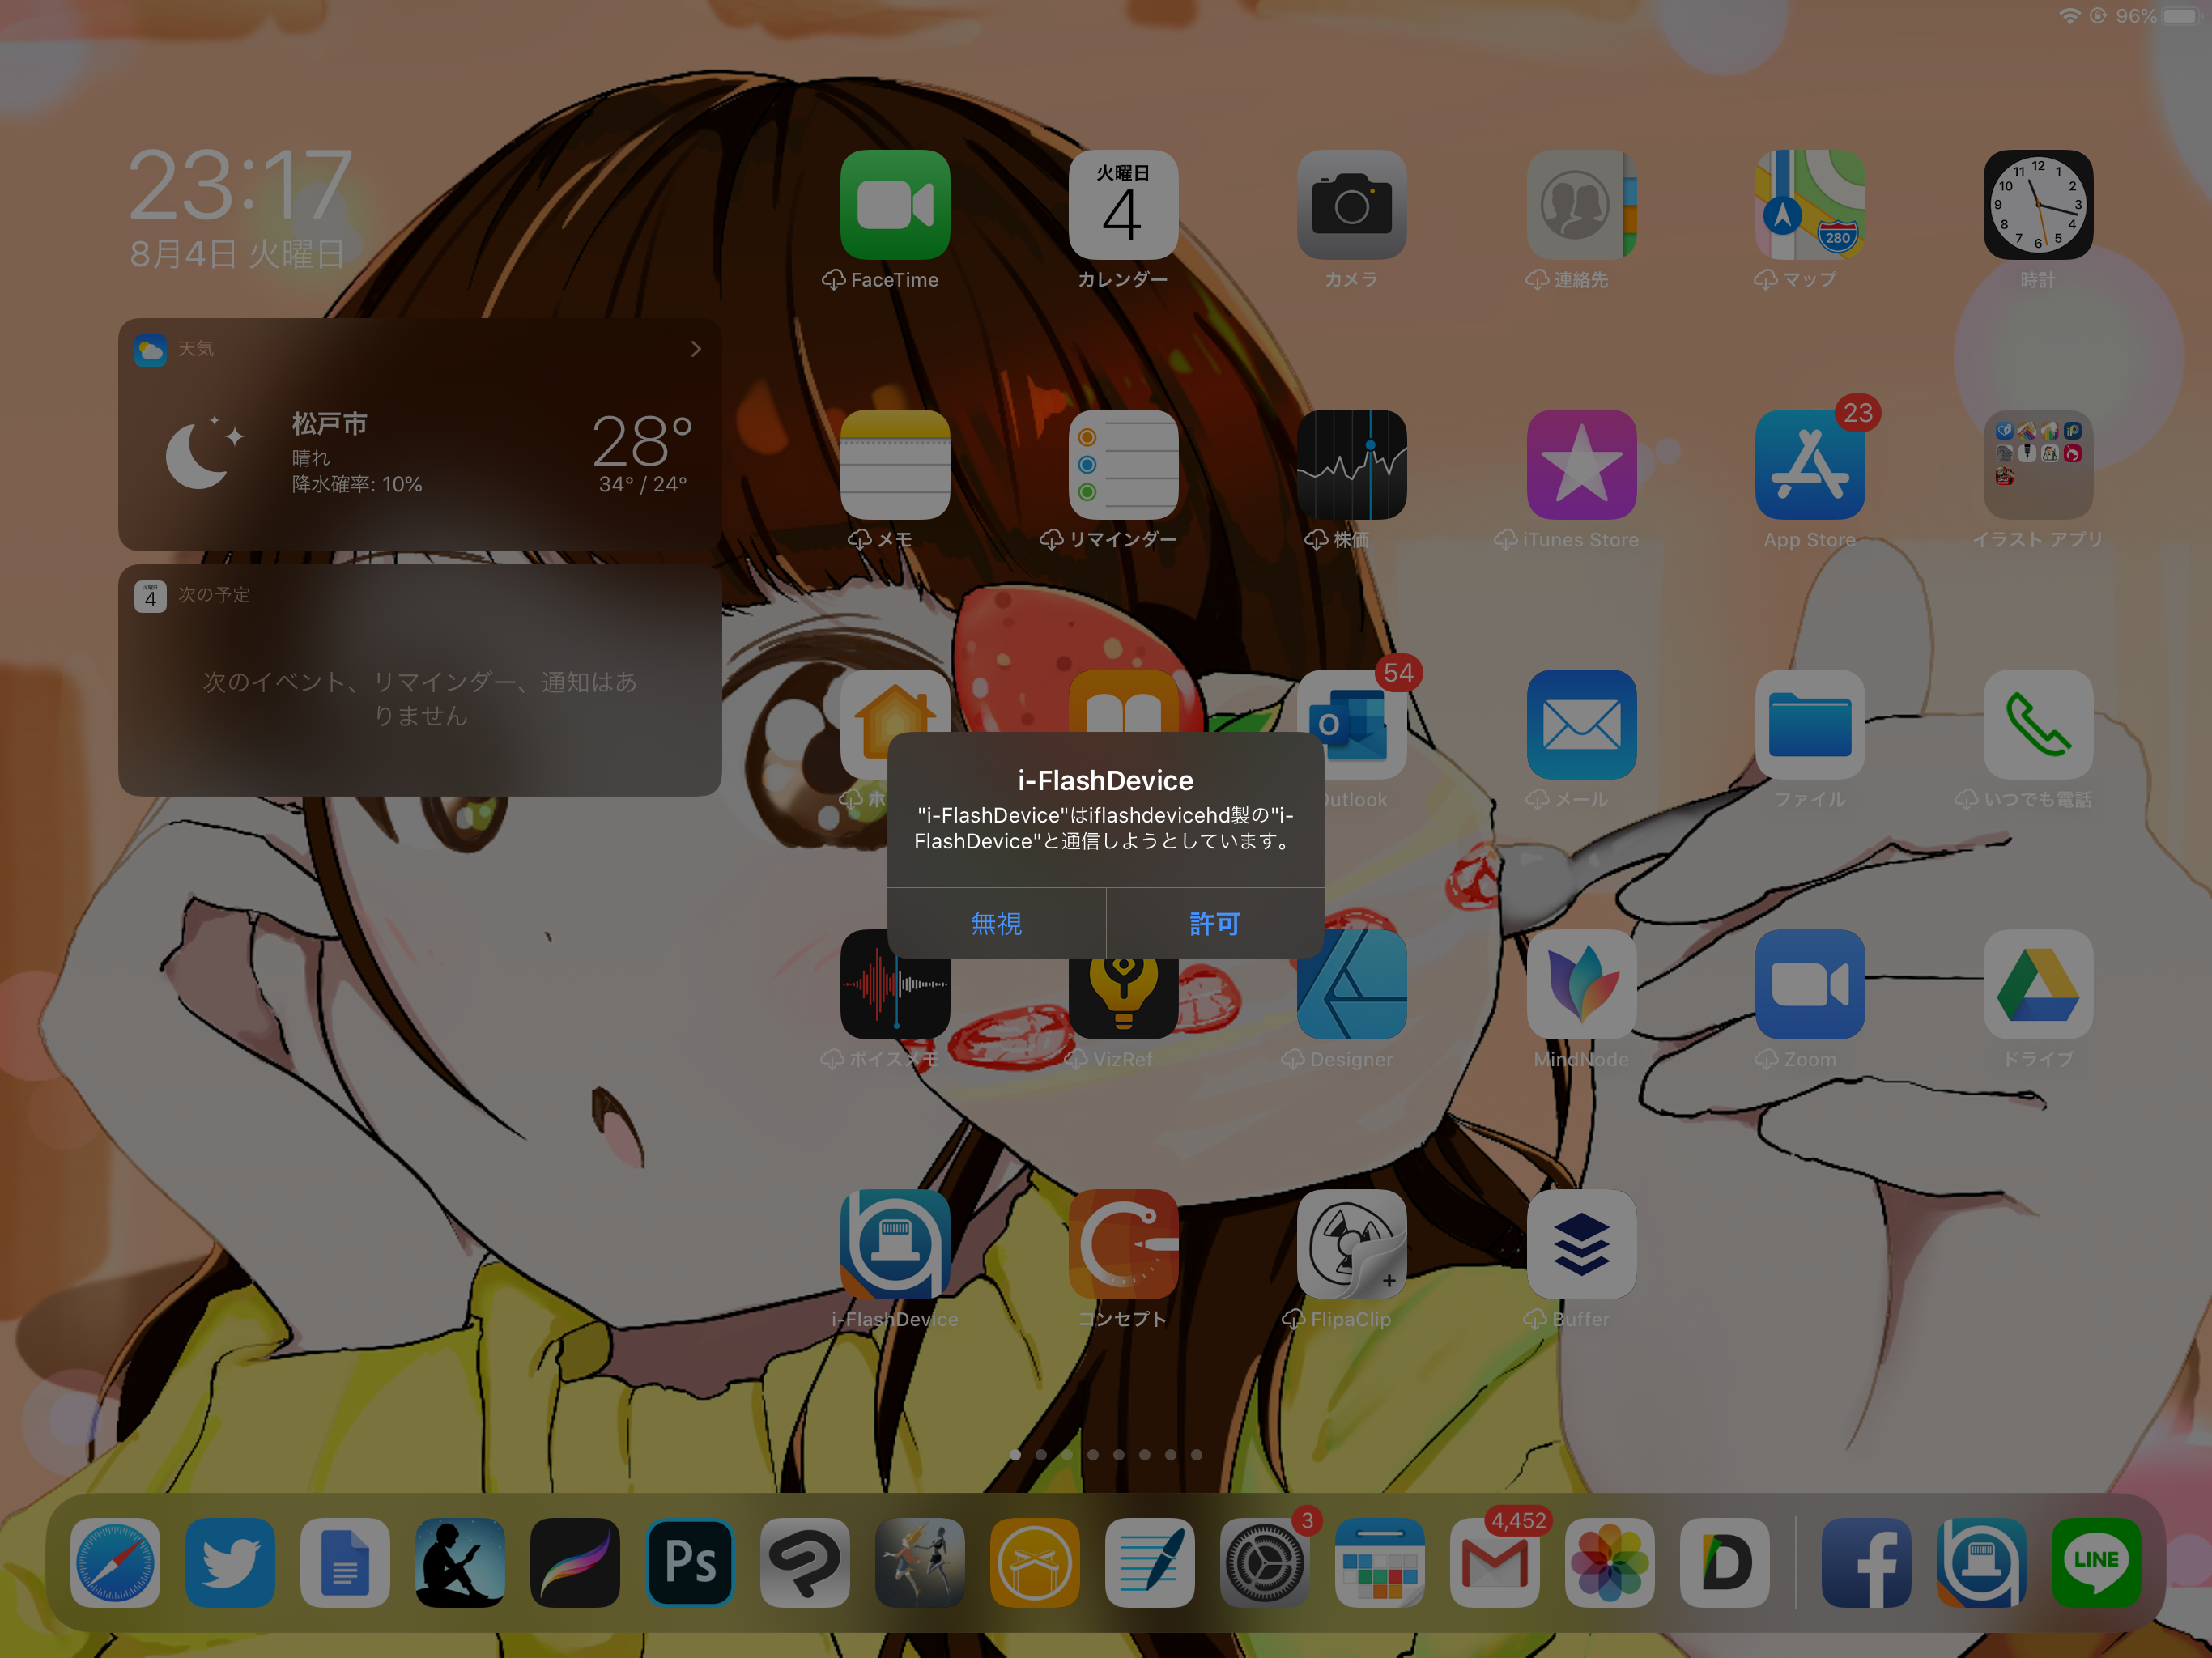This screenshot has width=2212, height=1658.
Task: Open the 連絡先 contacts app
Action: click(1581, 205)
